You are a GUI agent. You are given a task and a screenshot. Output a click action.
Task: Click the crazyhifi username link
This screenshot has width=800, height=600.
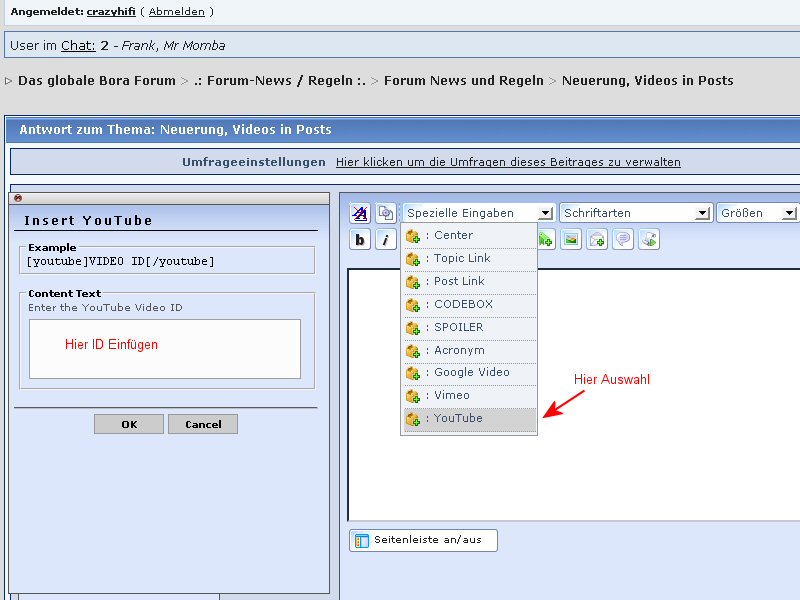coord(111,11)
